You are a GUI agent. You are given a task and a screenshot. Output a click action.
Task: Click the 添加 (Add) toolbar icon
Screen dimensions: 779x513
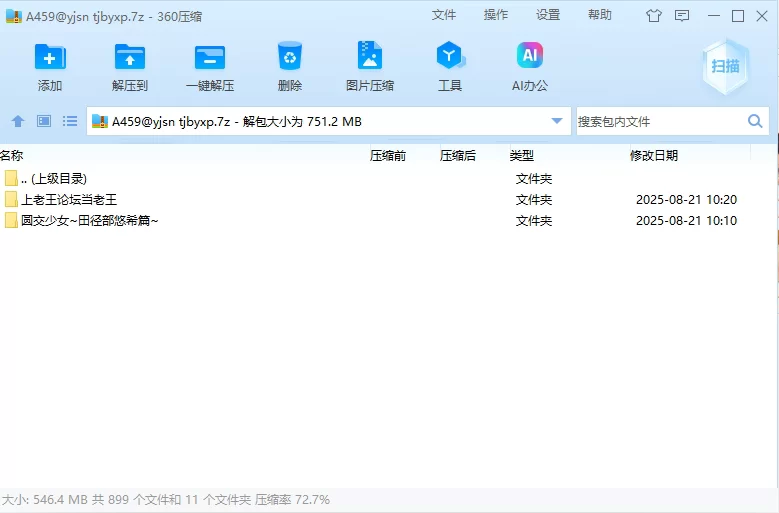click(50, 57)
